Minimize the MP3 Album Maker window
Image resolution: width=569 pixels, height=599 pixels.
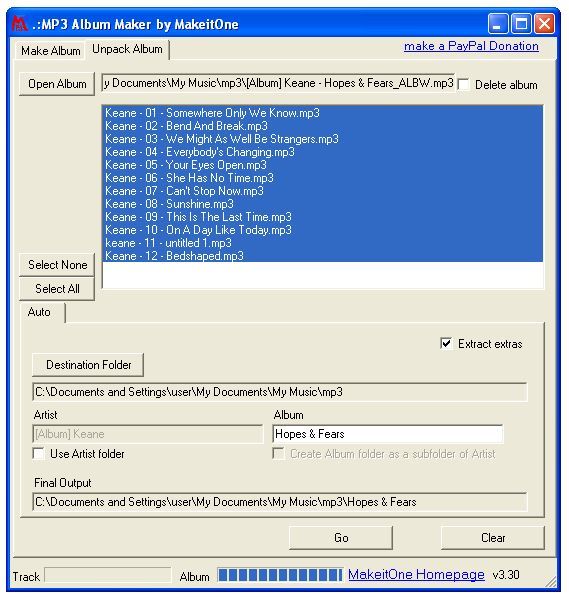(498, 24)
